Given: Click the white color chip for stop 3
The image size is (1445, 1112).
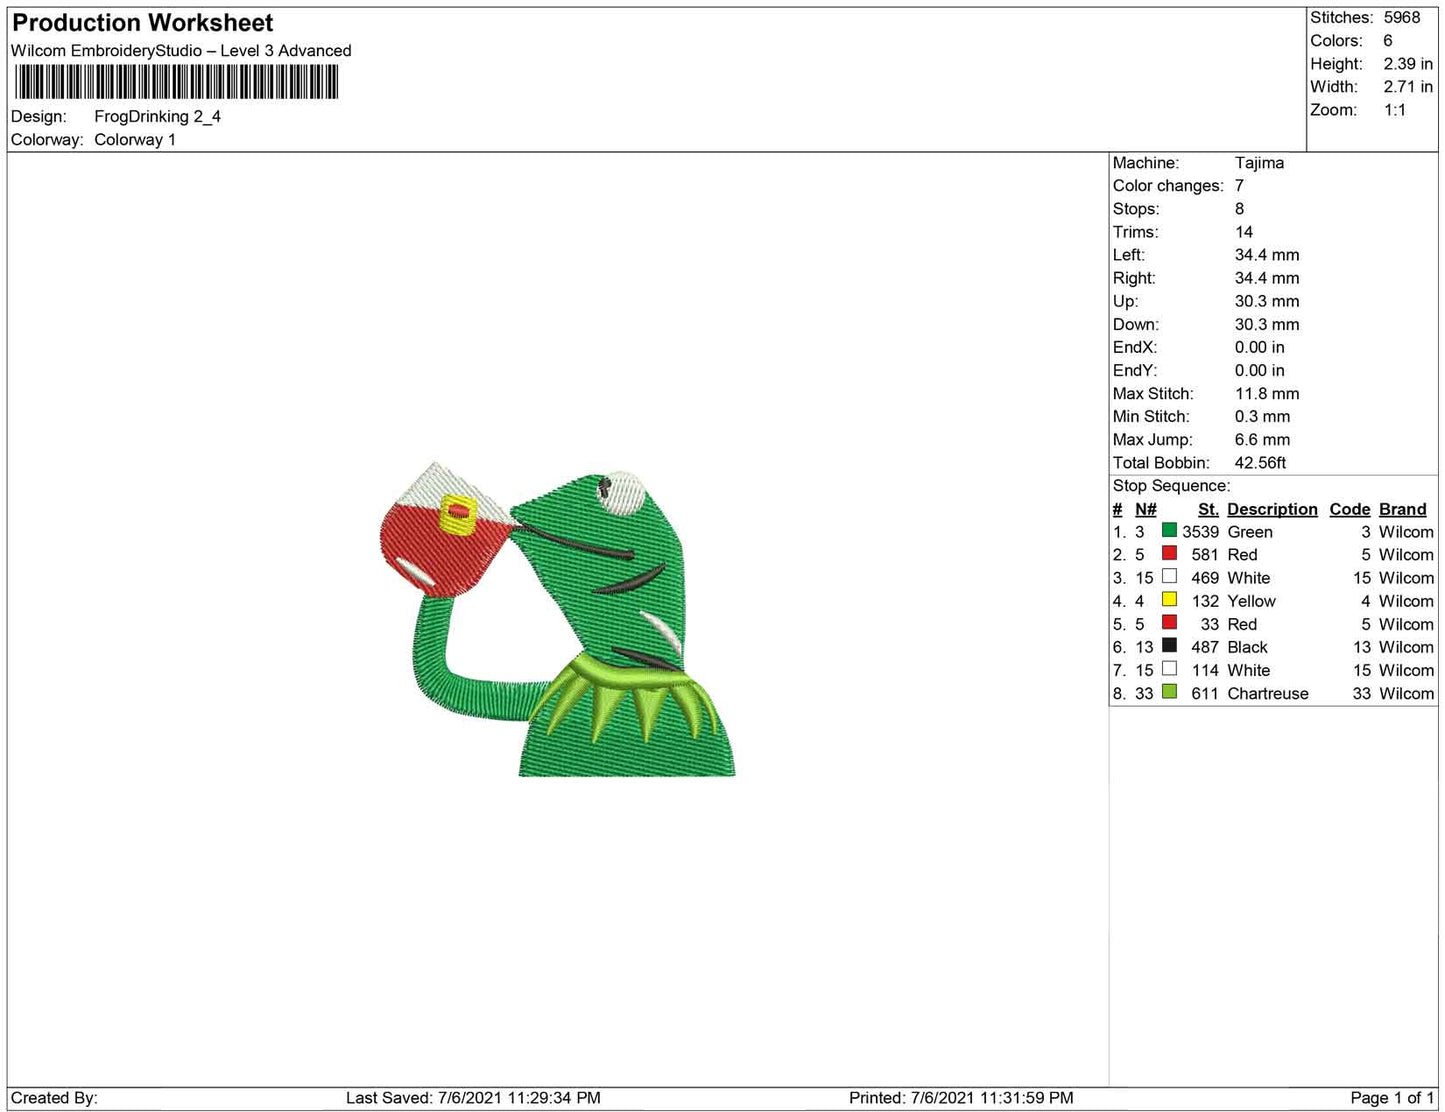Looking at the screenshot, I should (x=1168, y=577).
